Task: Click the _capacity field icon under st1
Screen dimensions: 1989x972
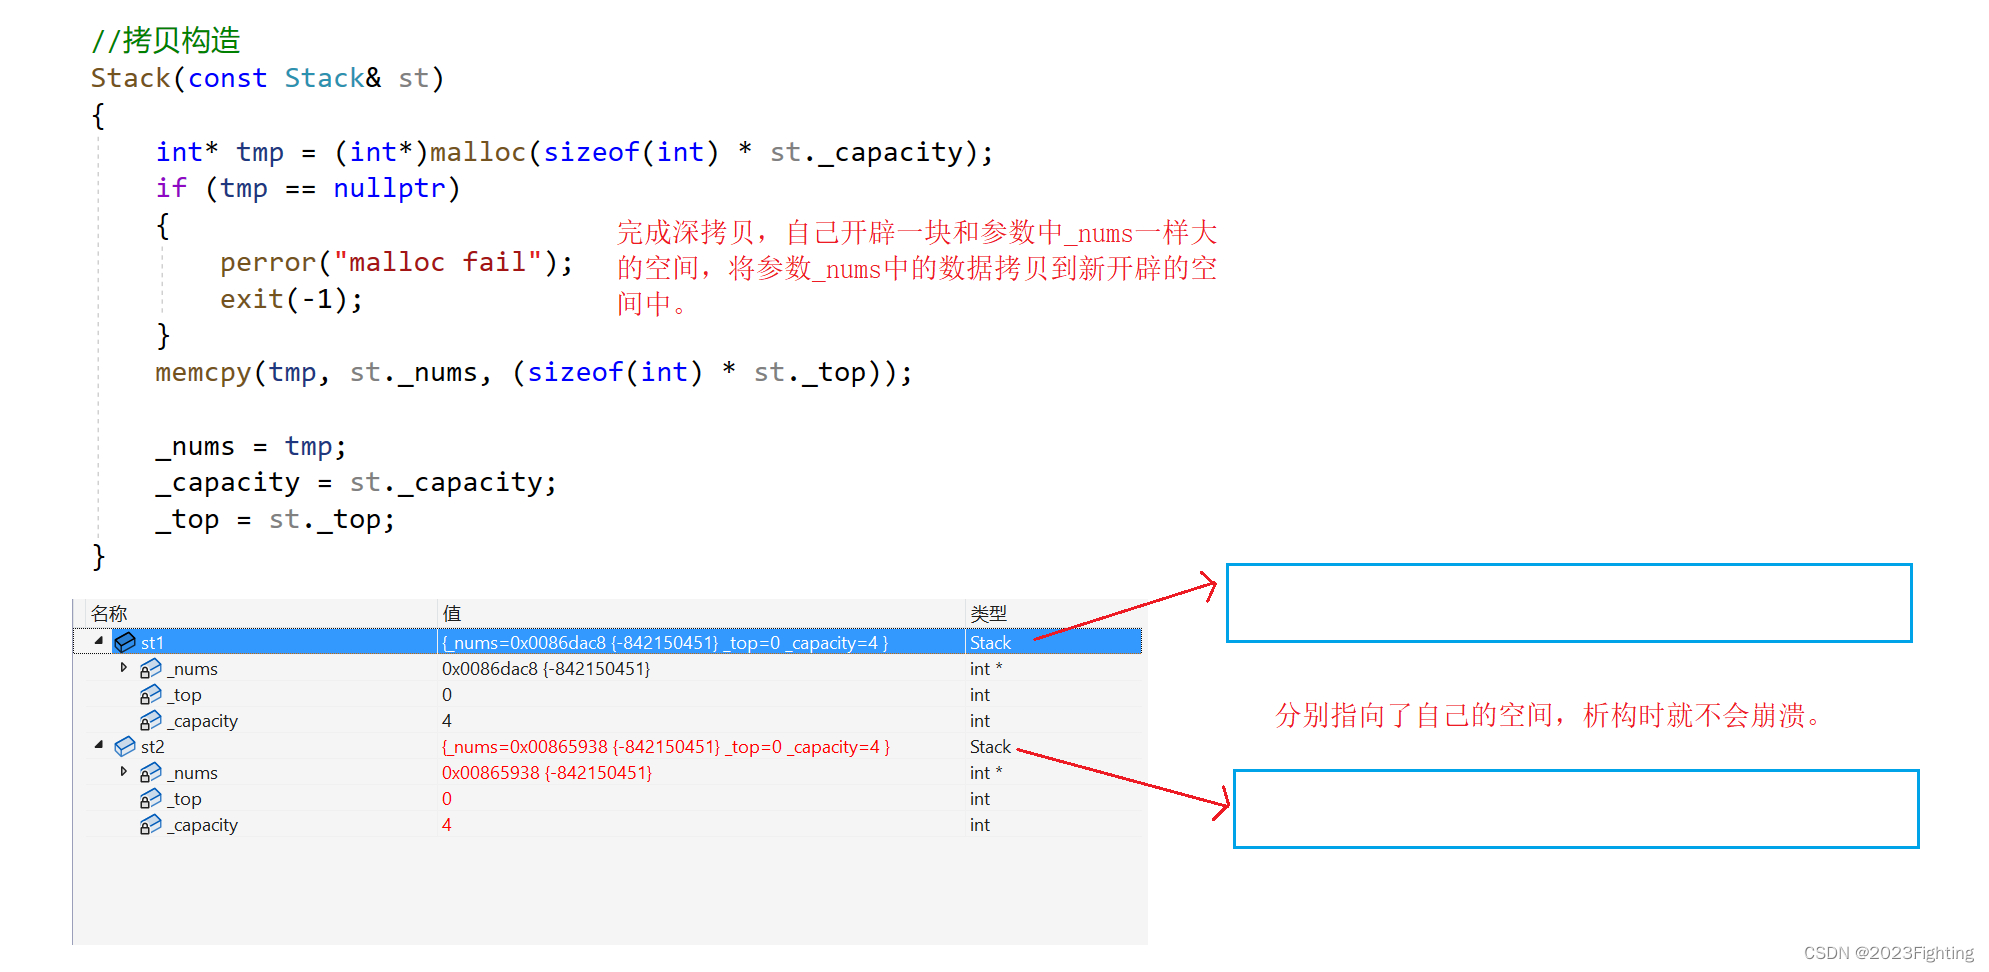Action: [x=151, y=720]
